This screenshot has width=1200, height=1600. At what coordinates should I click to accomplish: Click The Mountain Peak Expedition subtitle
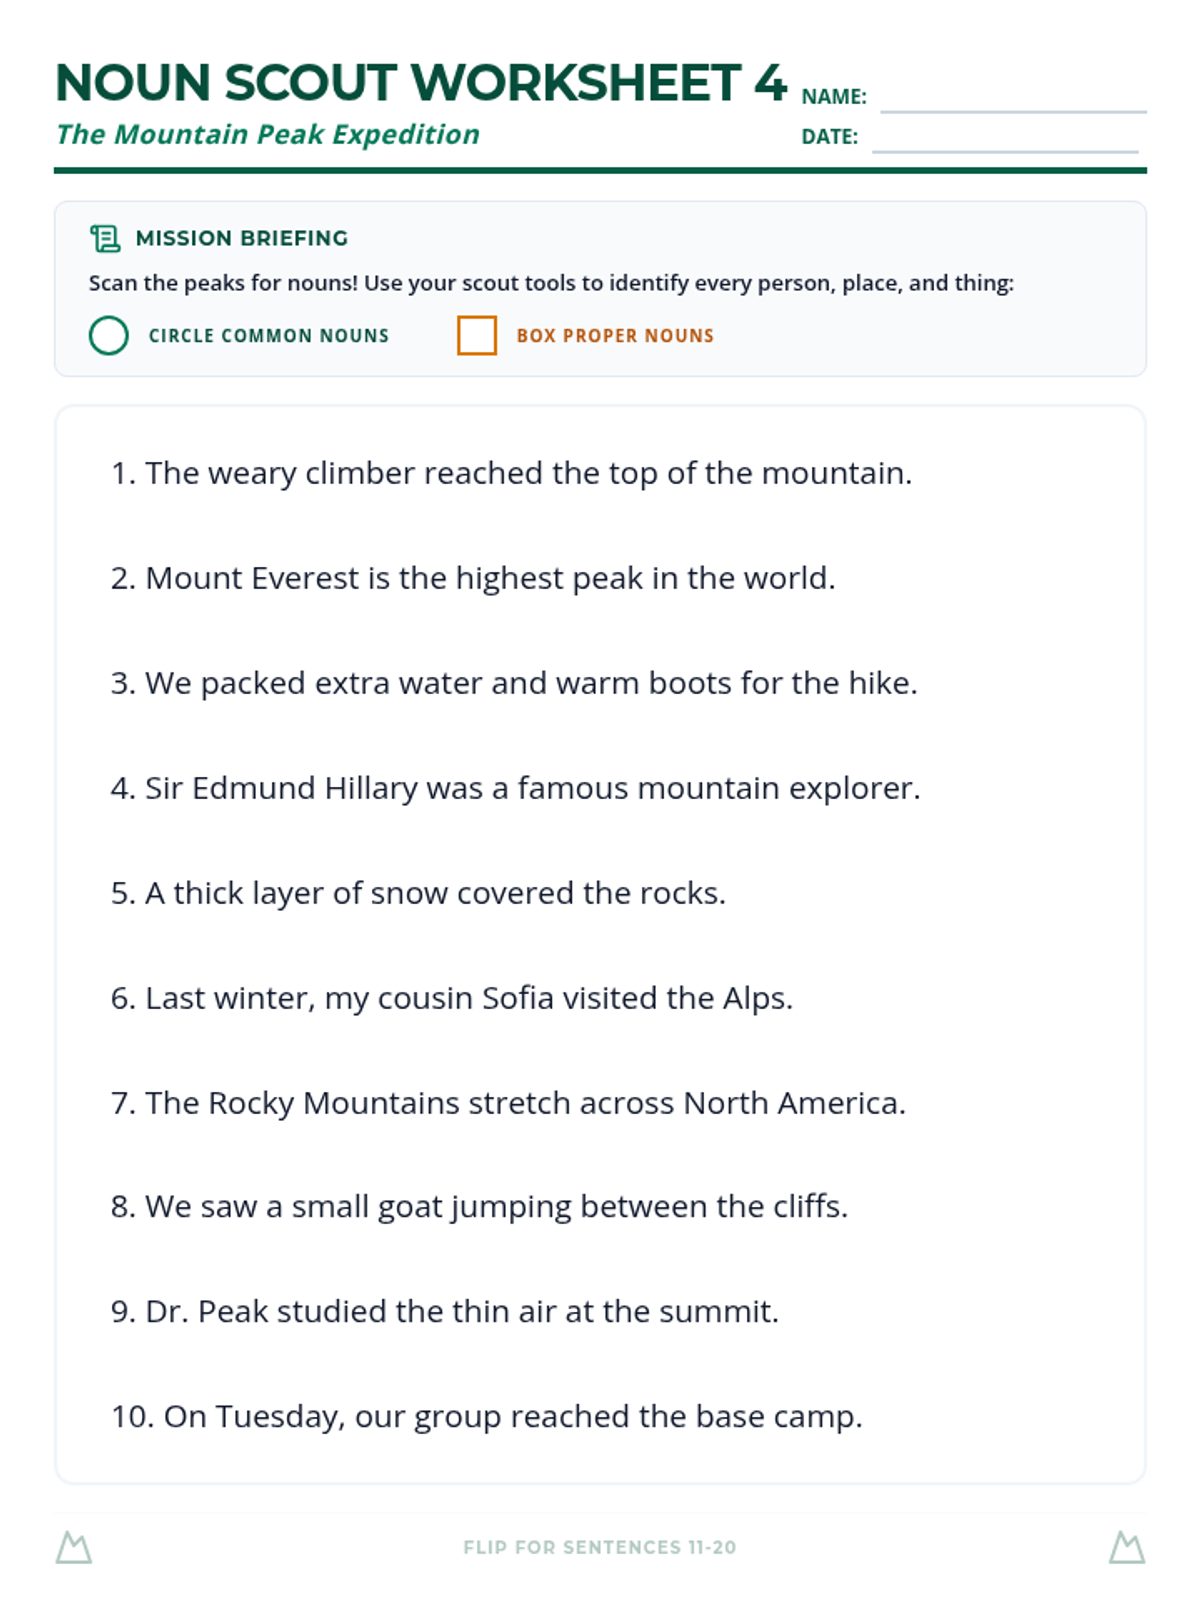pos(268,134)
